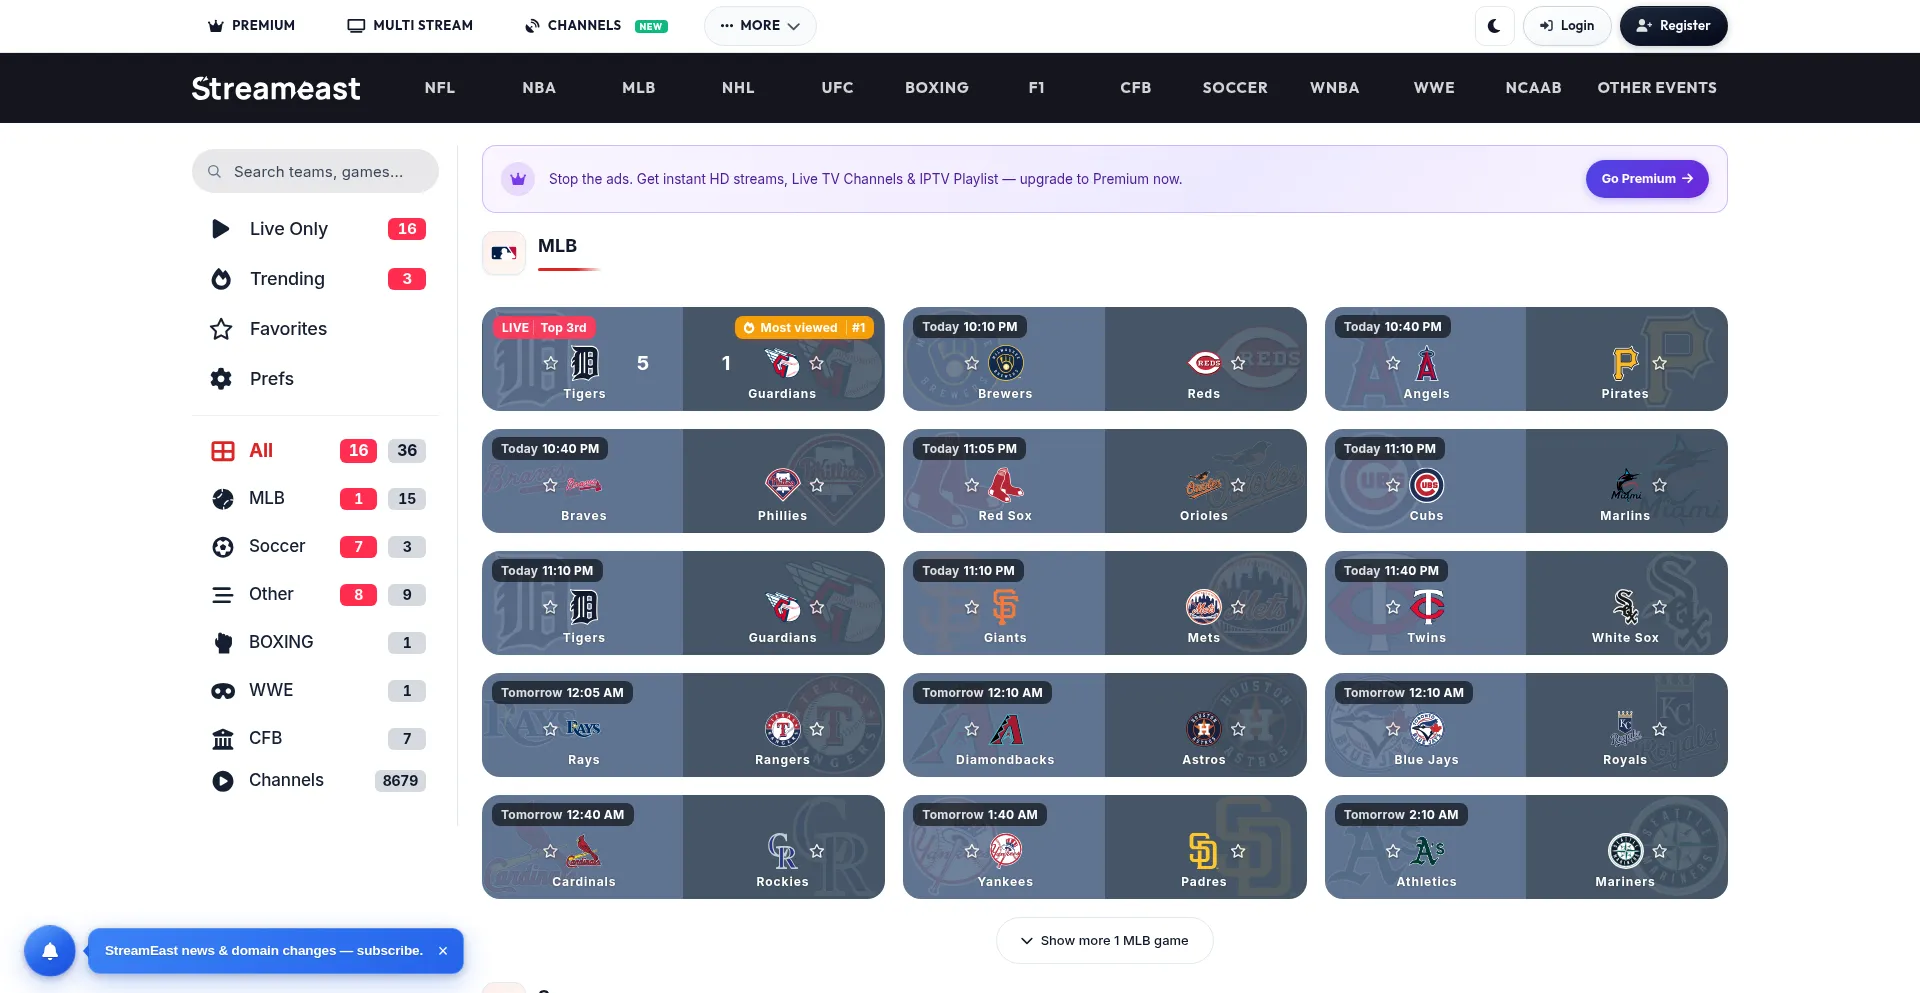Click the Favorites star icon in sidebar

221,329
